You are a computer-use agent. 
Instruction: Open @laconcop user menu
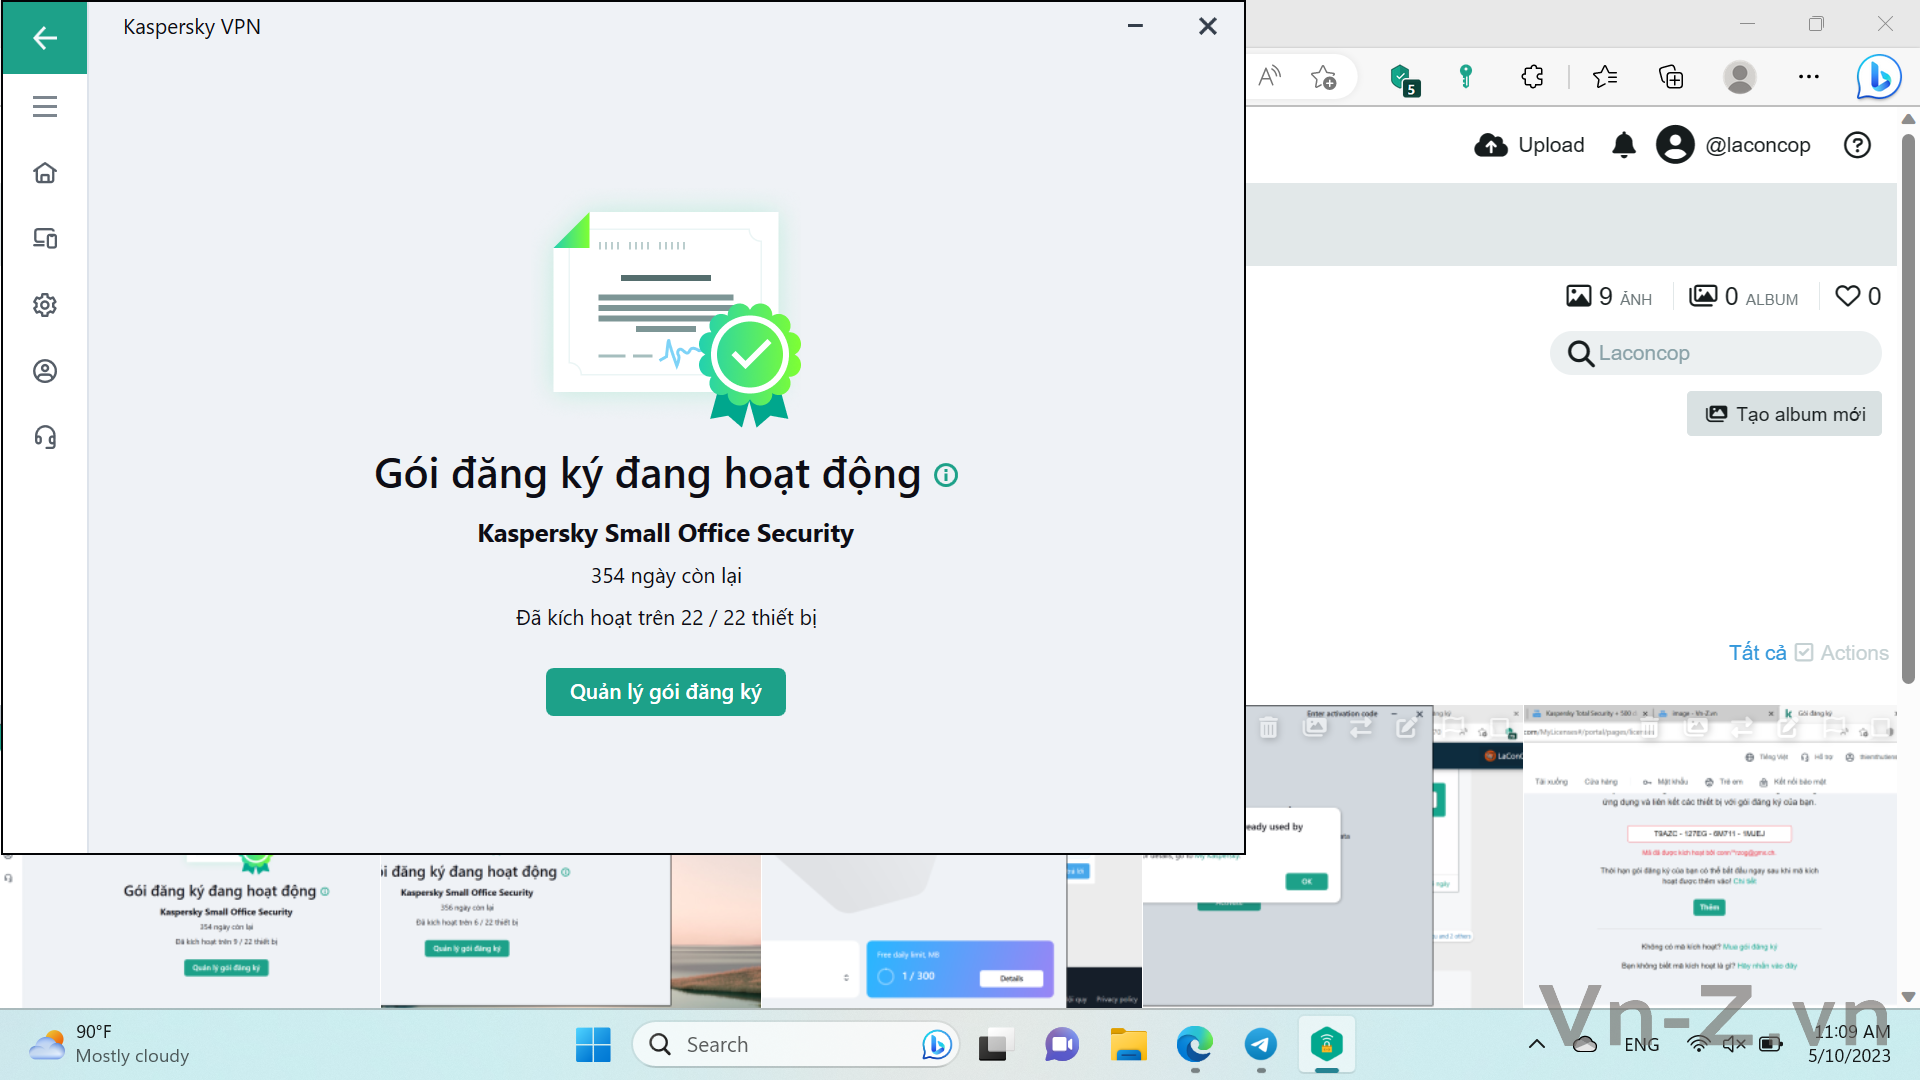pyautogui.click(x=1733, y=145)
